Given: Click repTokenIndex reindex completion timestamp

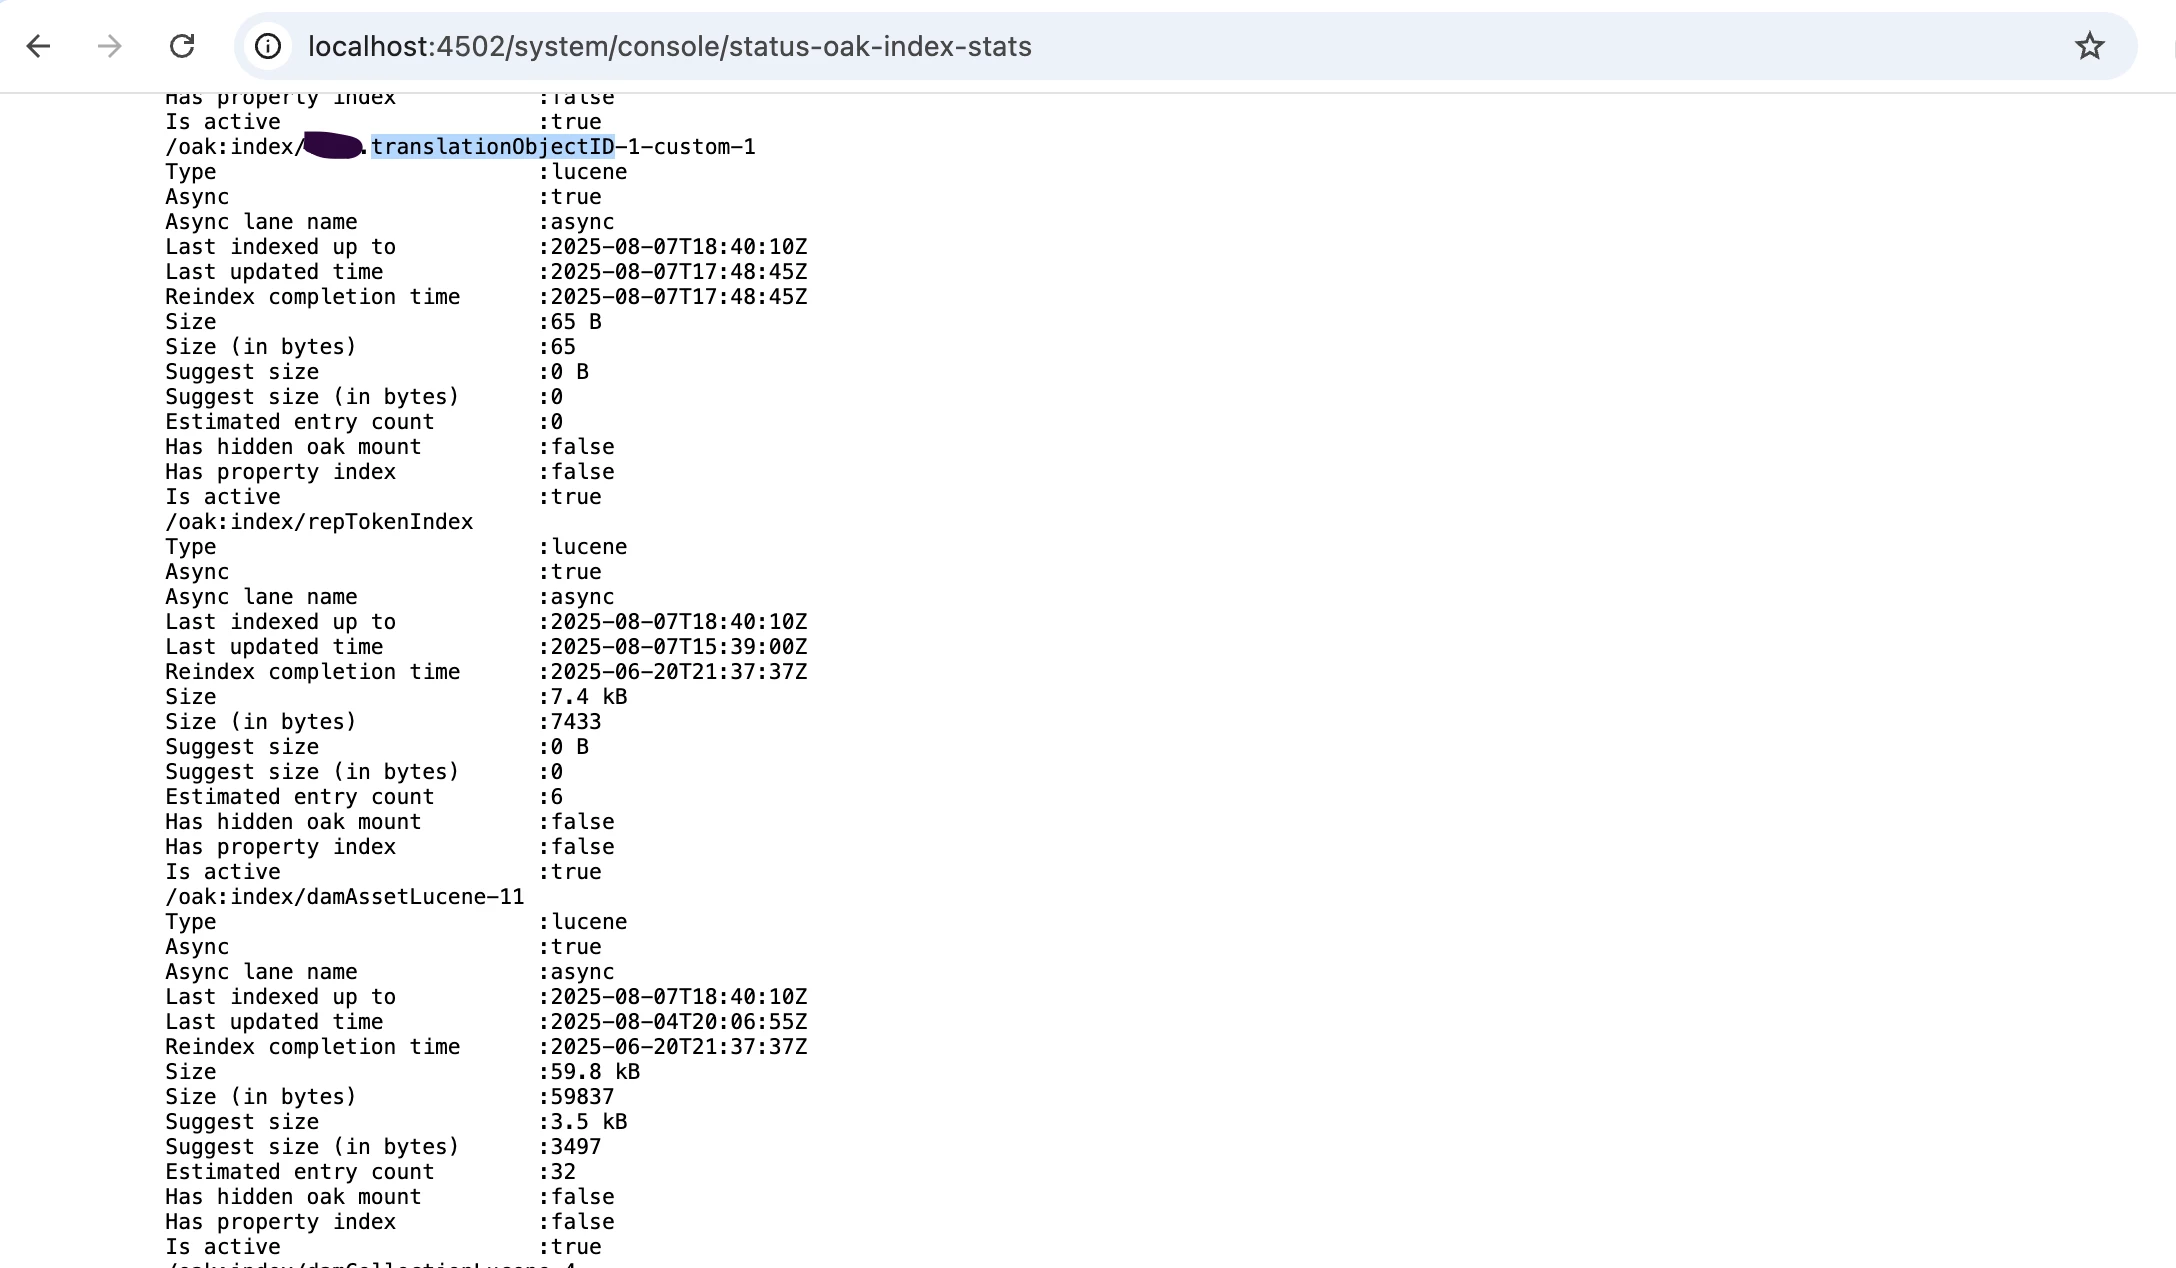Looking at the screenshot, I should (x=678, y=672).
